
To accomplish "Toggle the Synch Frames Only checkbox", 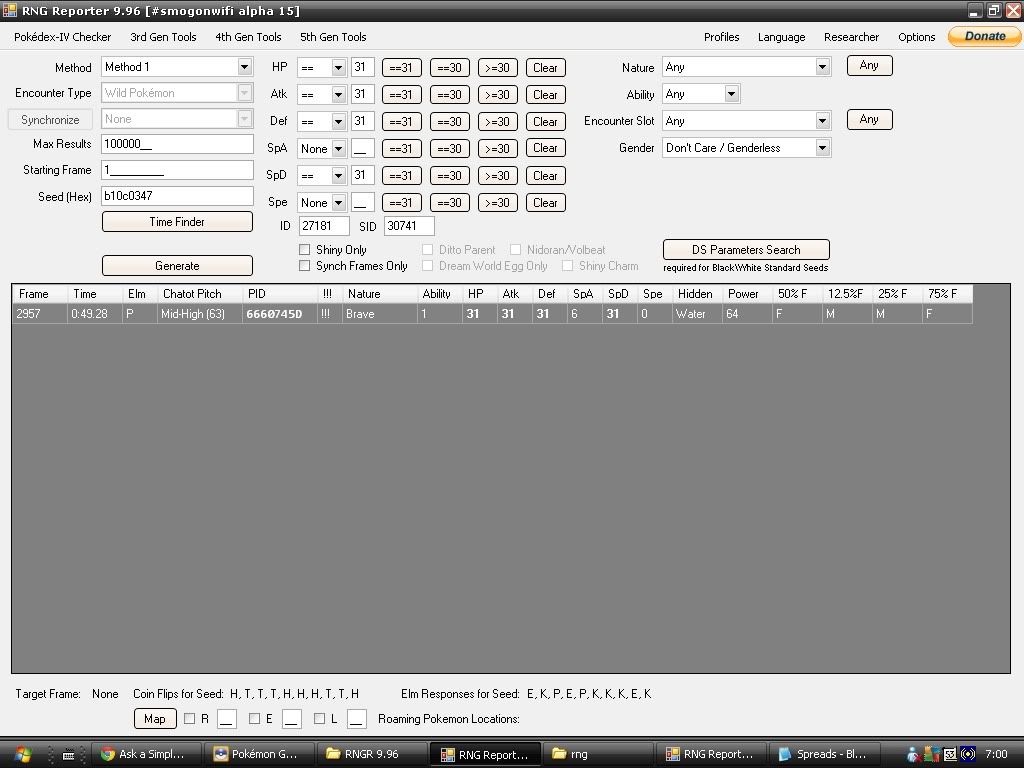I will pyautogui.click(x=305, y=266).
